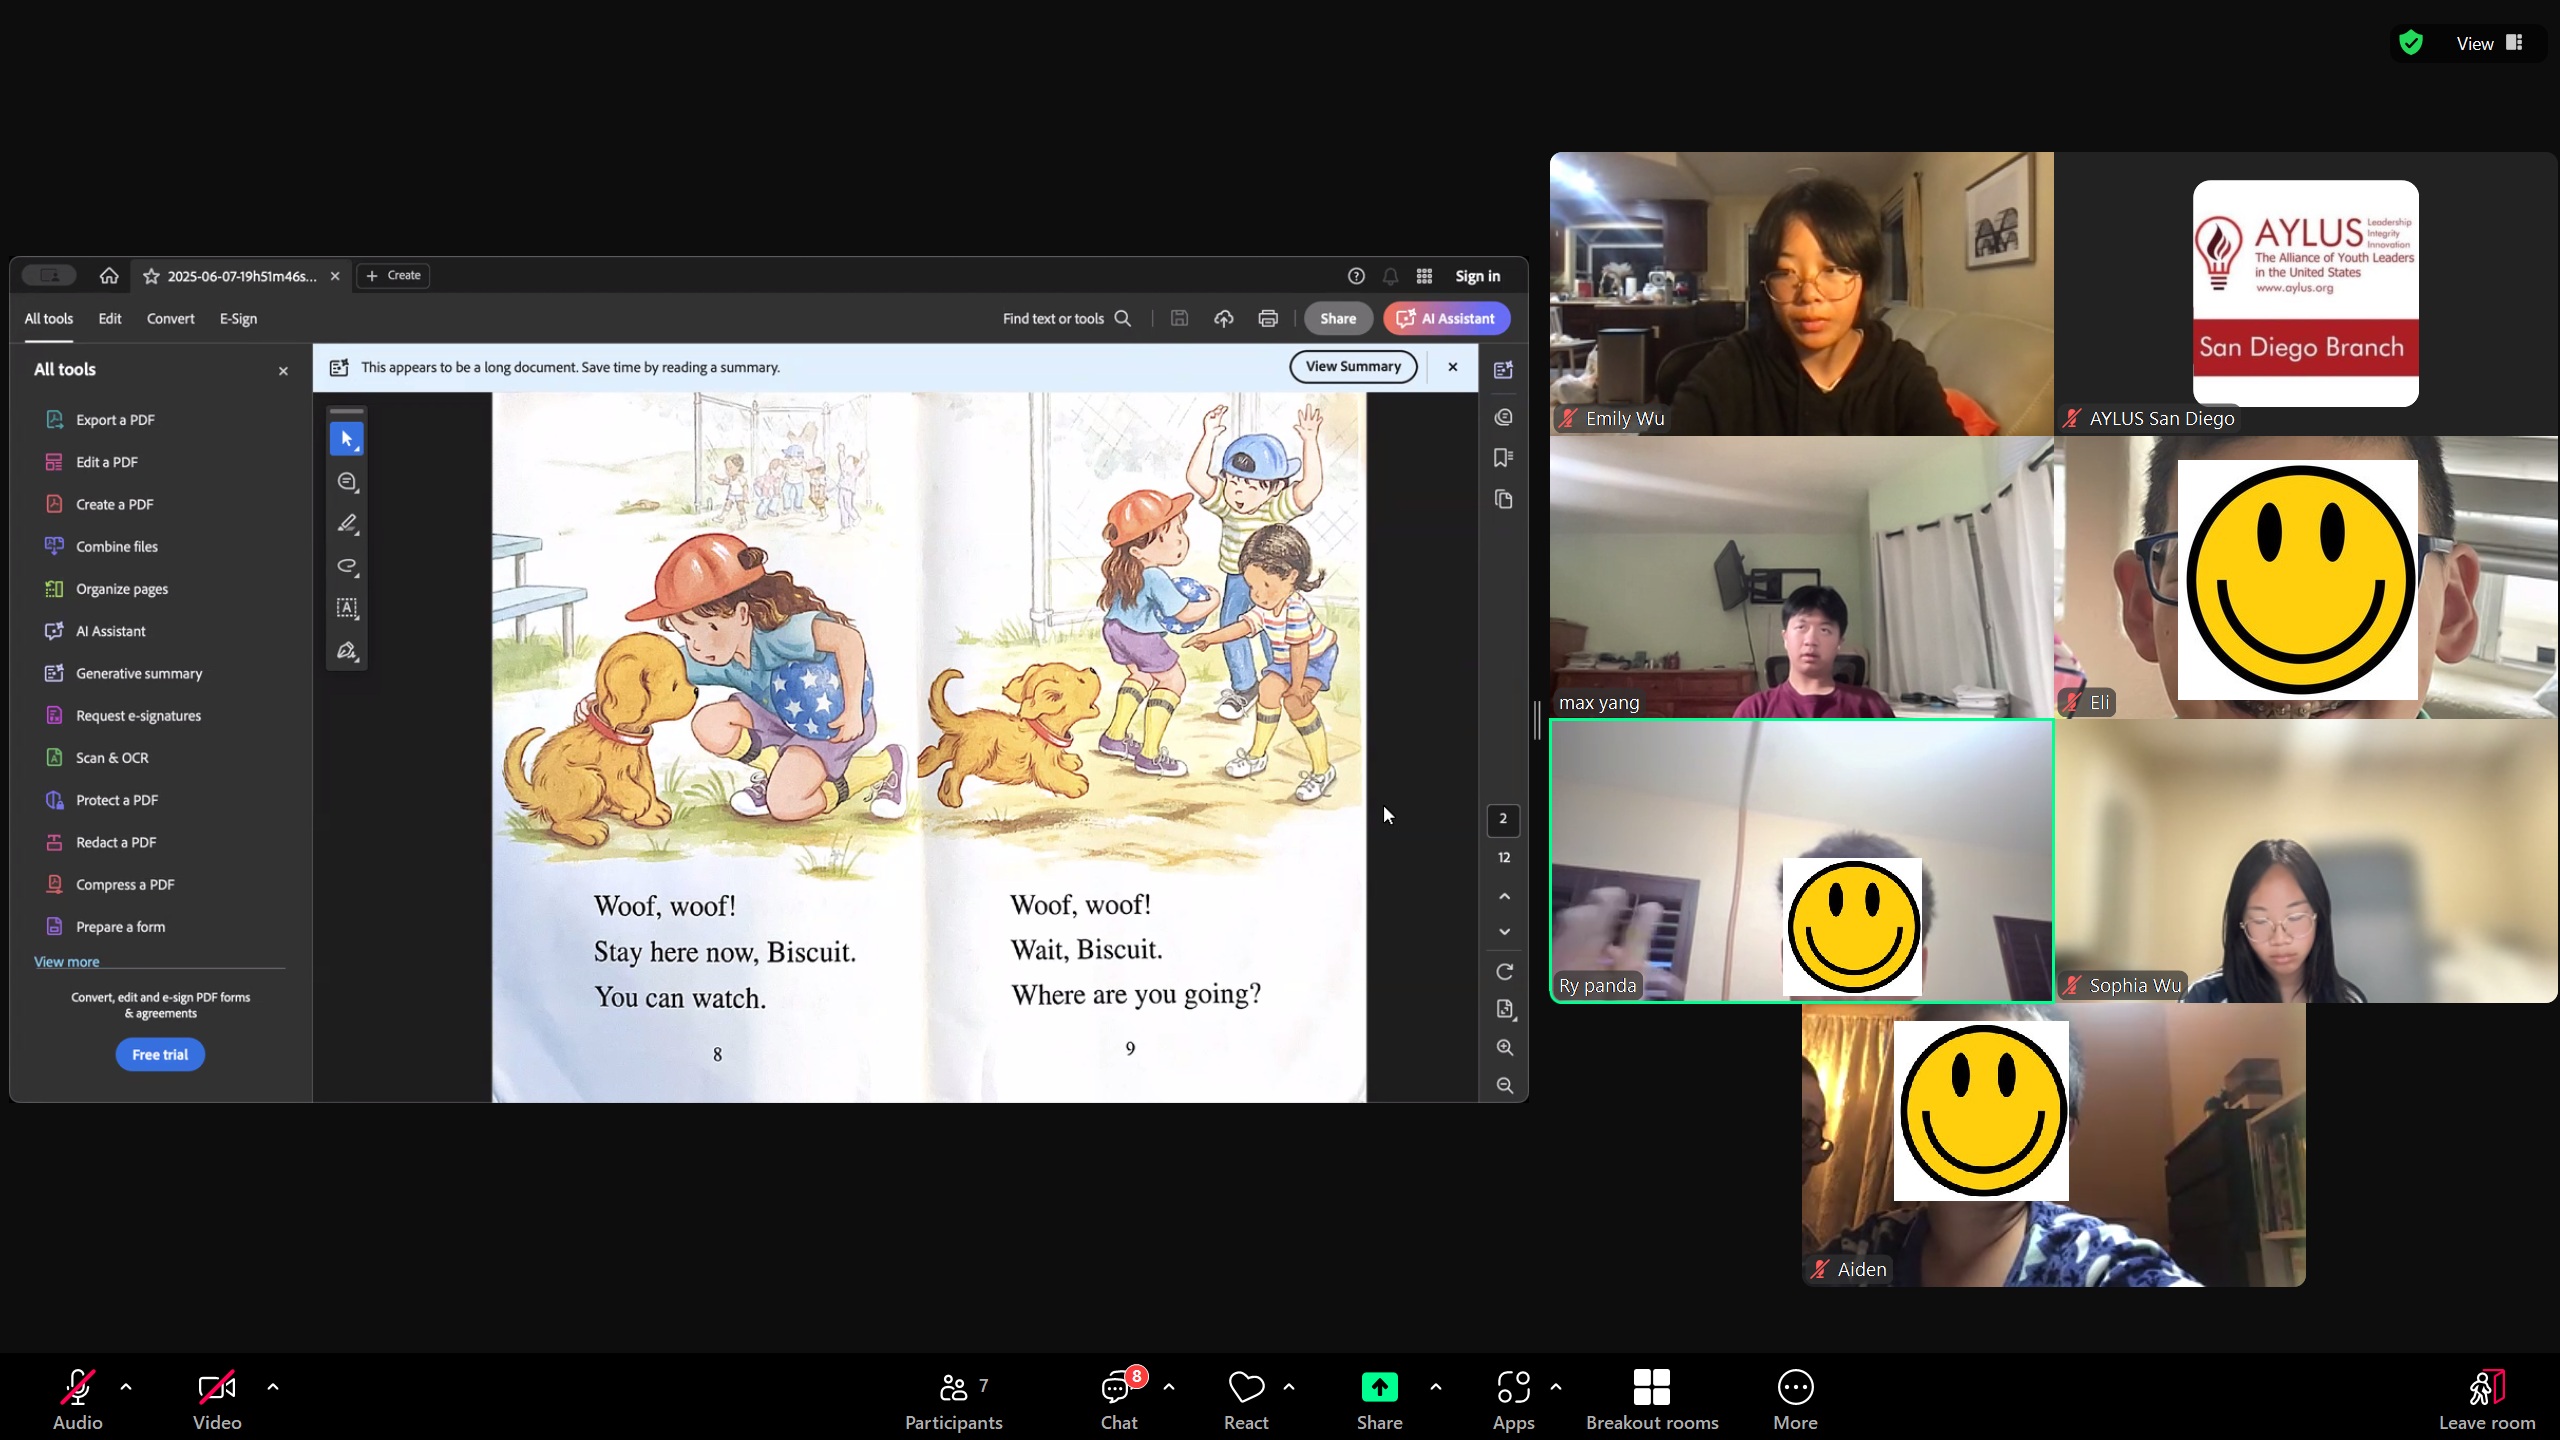Image resolution: width=2560 pixels, height=1440 pixels.
Task: Select Protect a PDF tool
Action: 101,800
